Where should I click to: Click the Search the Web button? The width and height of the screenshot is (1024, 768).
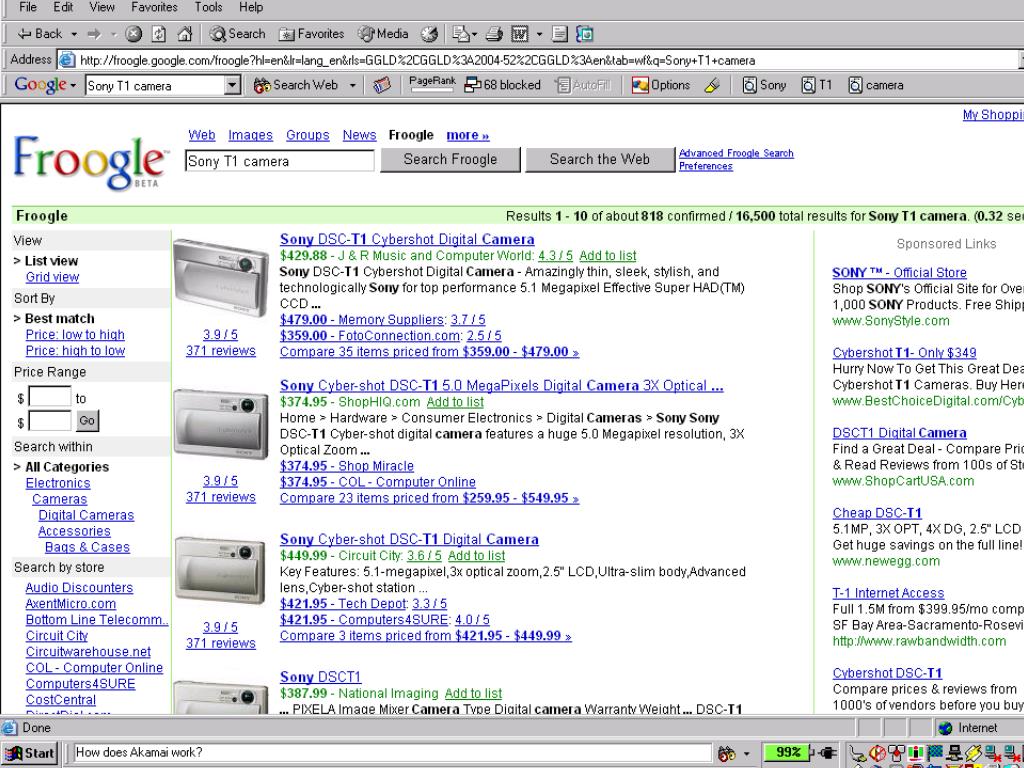(x=600, y=159)
